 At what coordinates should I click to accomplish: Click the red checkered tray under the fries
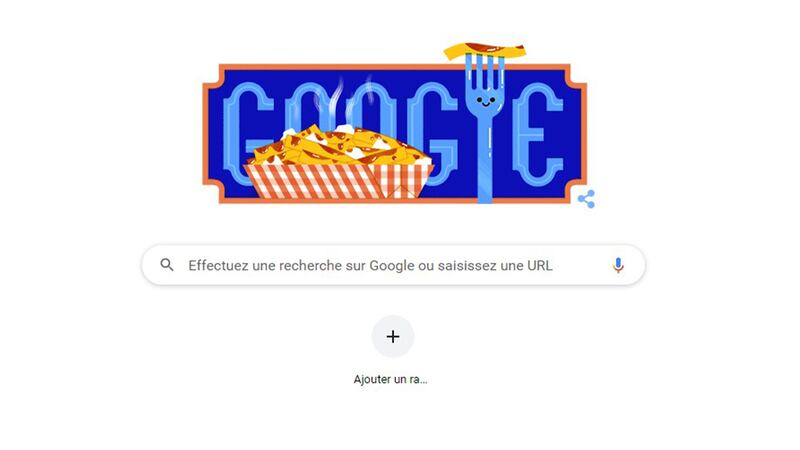[x=338, y=181]
